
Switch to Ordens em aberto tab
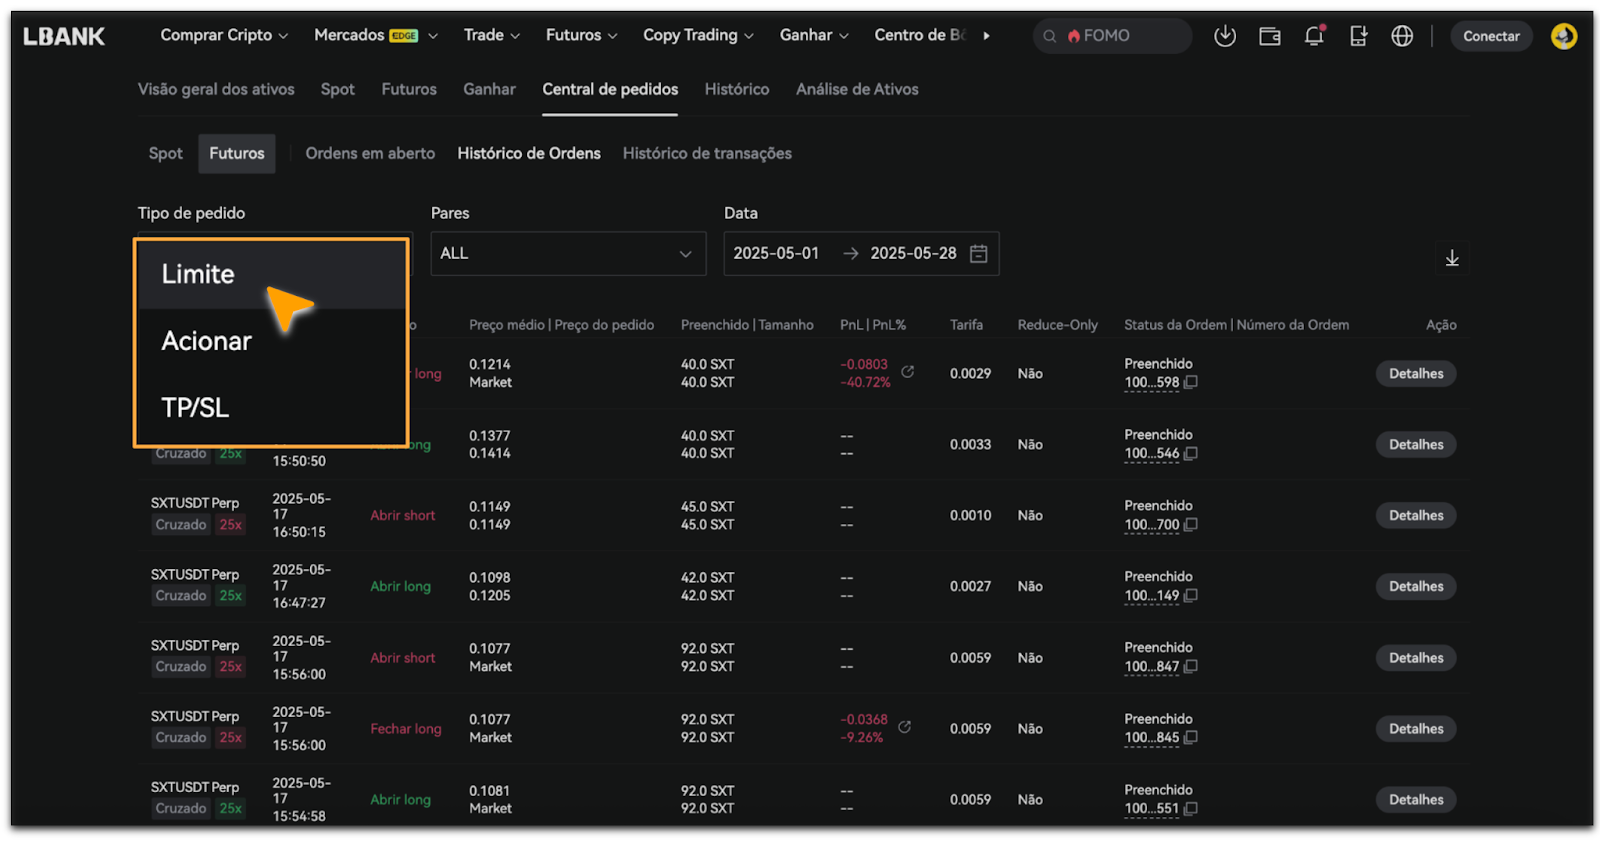pos(370,153)
